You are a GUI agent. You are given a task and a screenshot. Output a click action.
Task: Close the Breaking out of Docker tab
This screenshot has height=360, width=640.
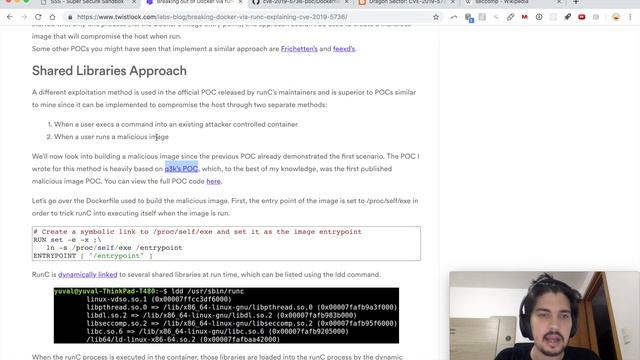[240, 2]
